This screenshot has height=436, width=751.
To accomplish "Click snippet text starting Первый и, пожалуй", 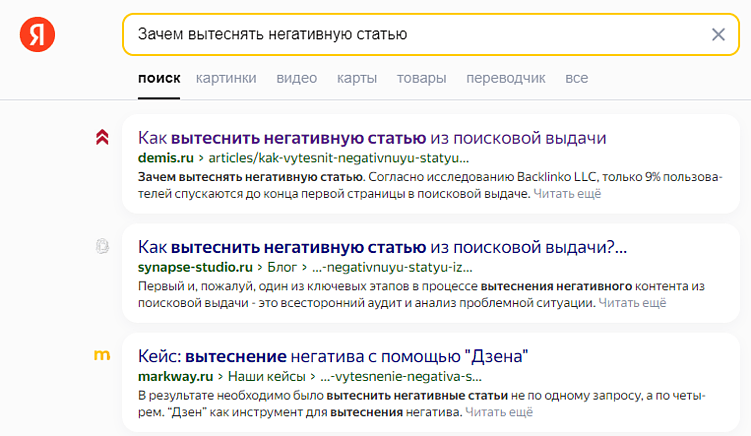I will [421, 294].
